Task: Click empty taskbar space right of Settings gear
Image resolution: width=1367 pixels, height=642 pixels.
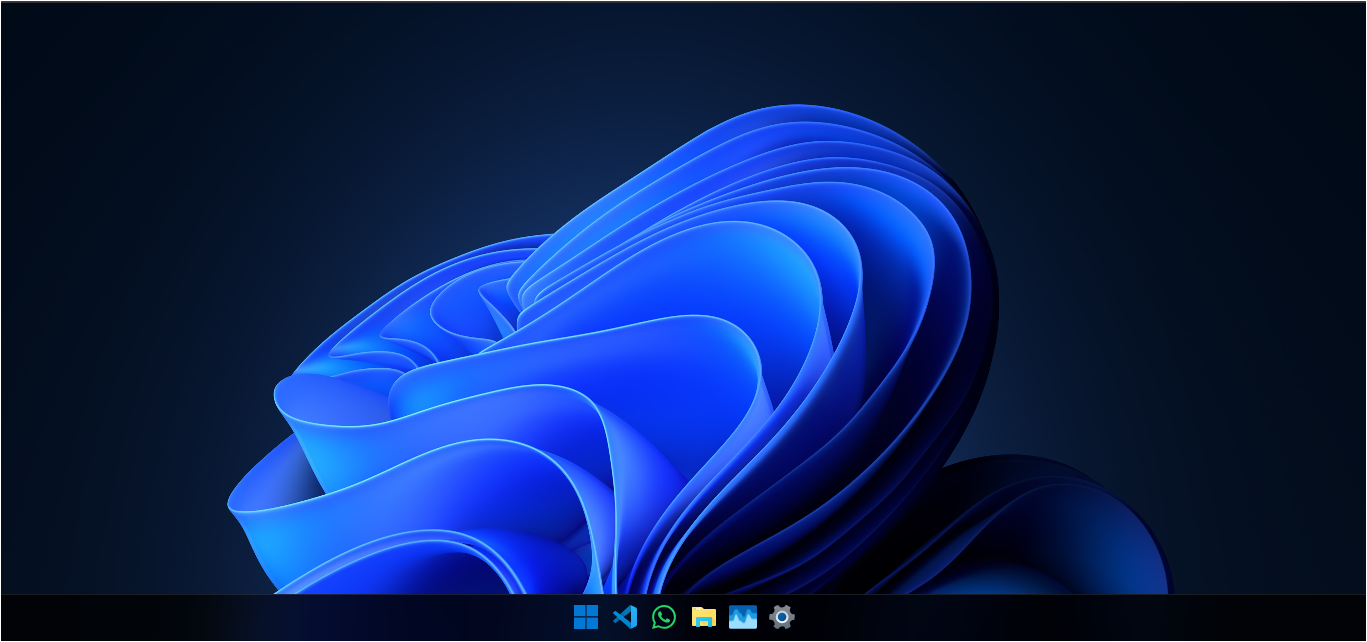Action: pyautogui.click(x=1050, y=618)
